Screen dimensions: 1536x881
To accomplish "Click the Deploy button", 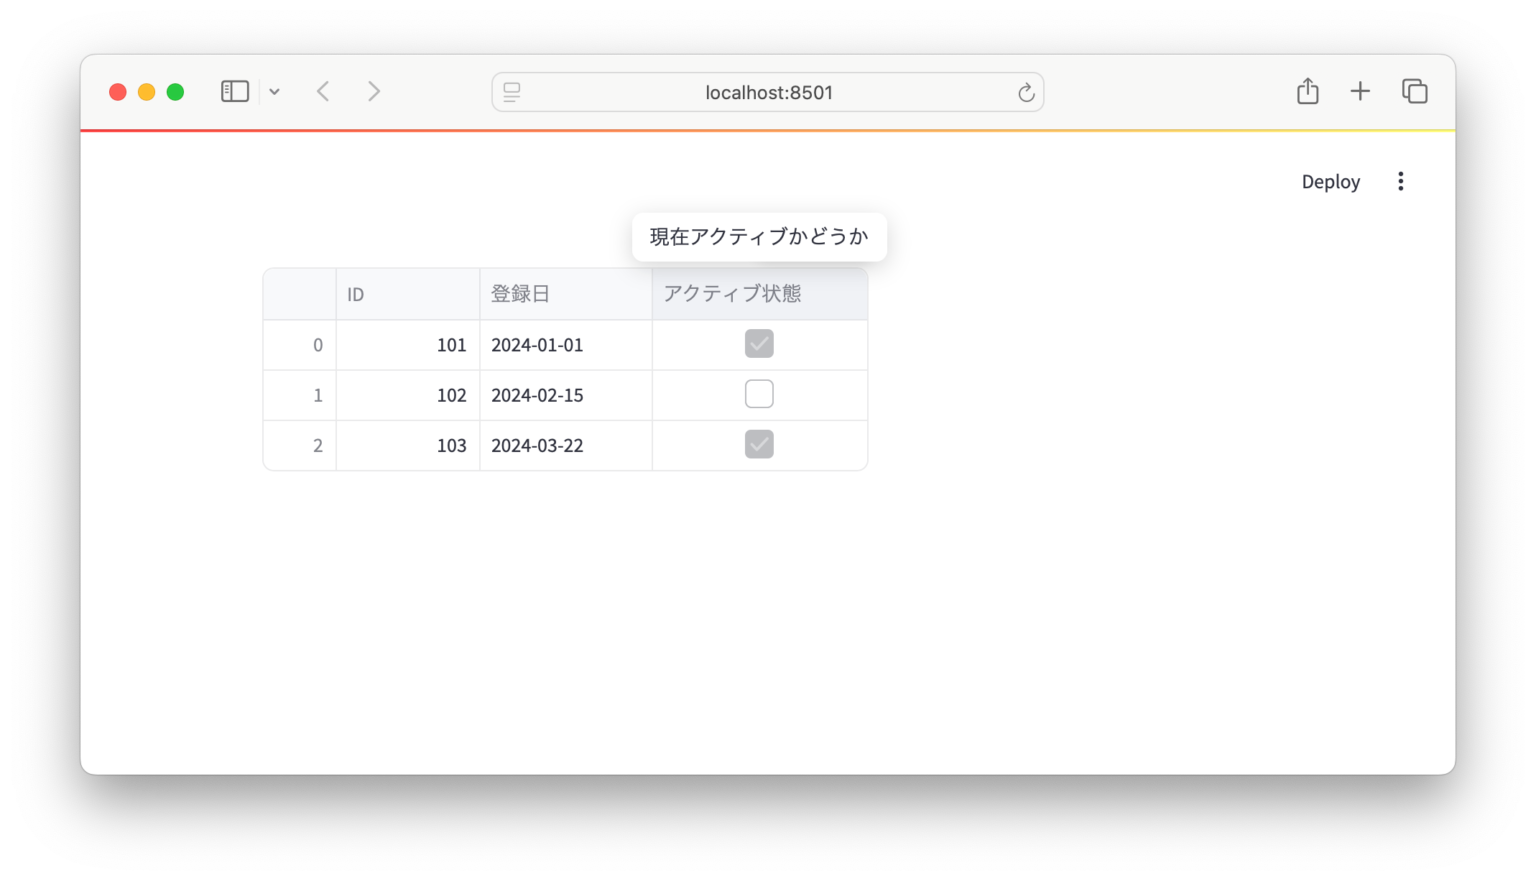I will tap(1330, 181).
